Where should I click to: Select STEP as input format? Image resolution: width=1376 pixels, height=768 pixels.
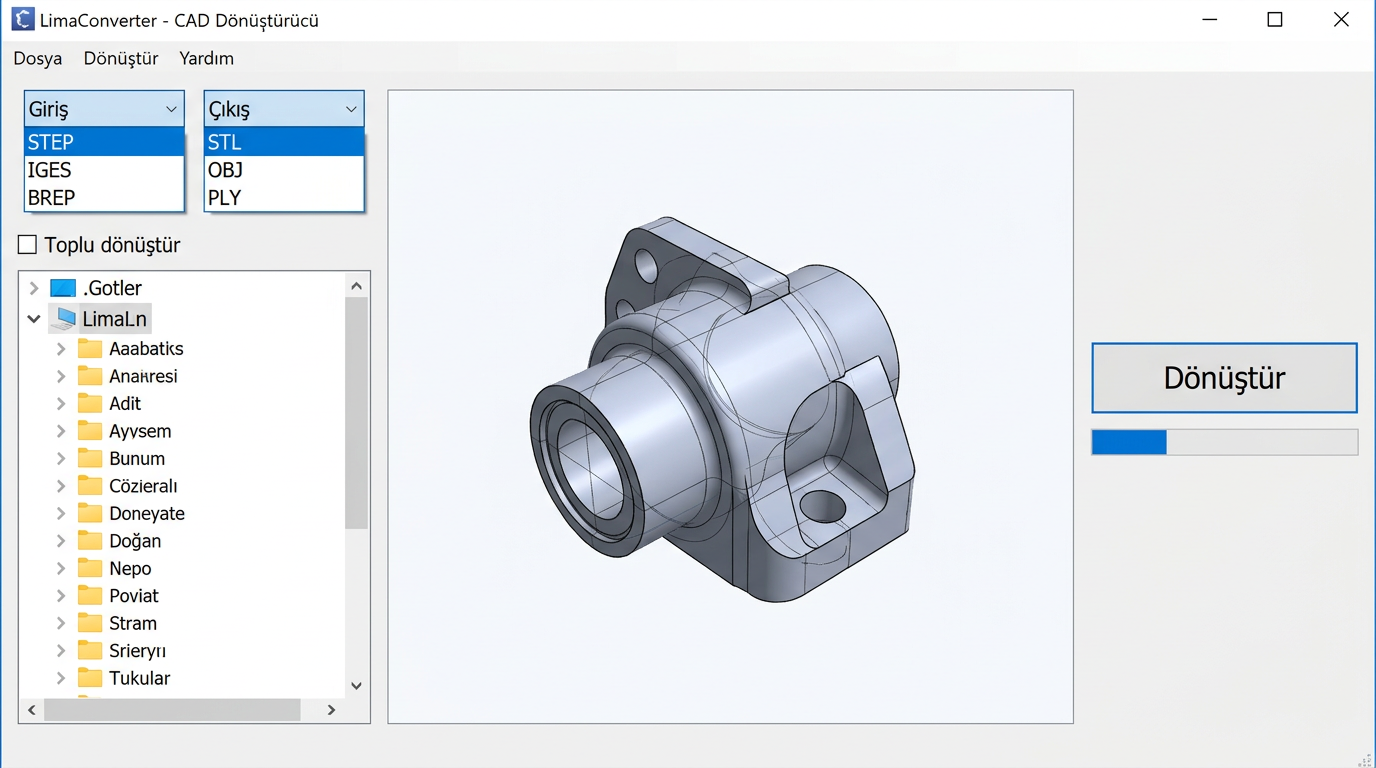click(x=104, y=142)
